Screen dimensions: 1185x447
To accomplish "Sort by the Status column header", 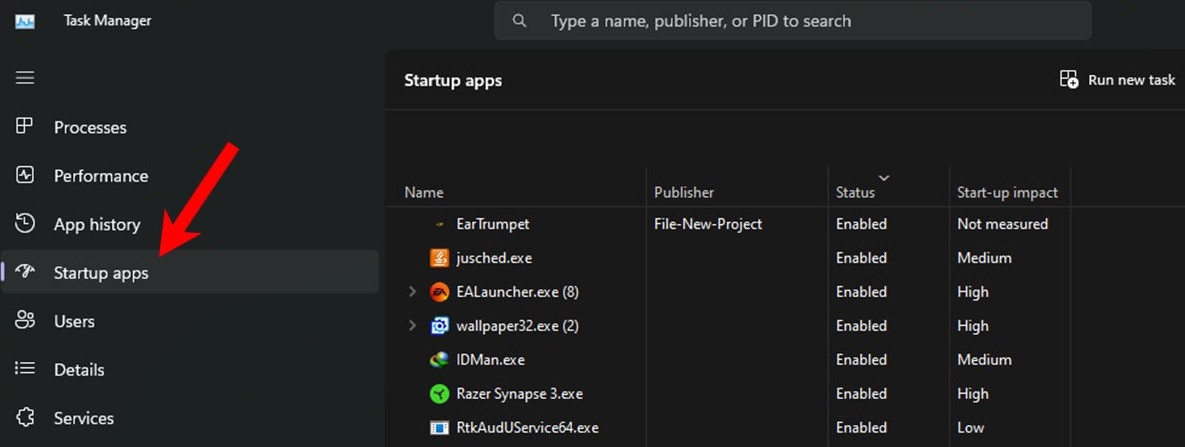I will [855, 193].
